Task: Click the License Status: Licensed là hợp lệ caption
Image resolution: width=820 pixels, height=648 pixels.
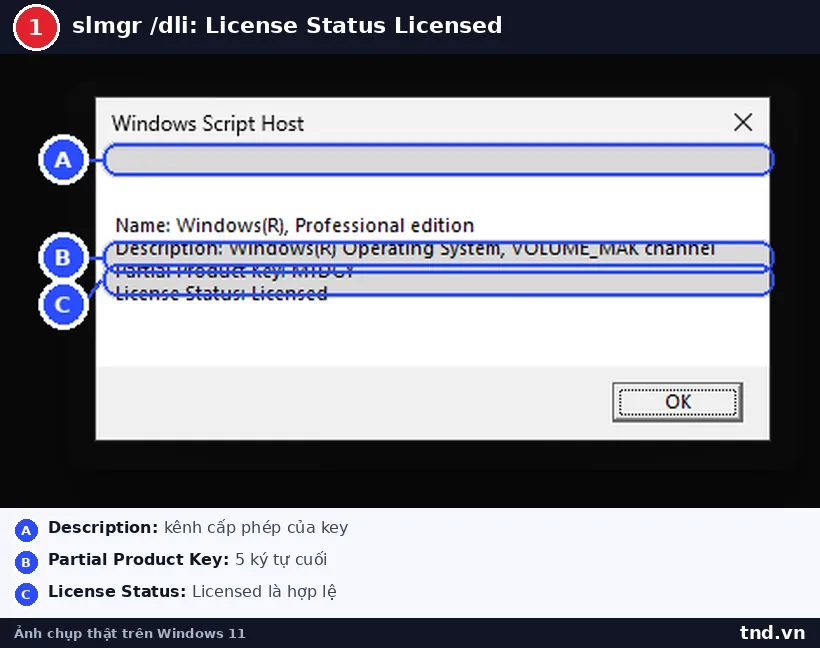Action: coord(192,592)
